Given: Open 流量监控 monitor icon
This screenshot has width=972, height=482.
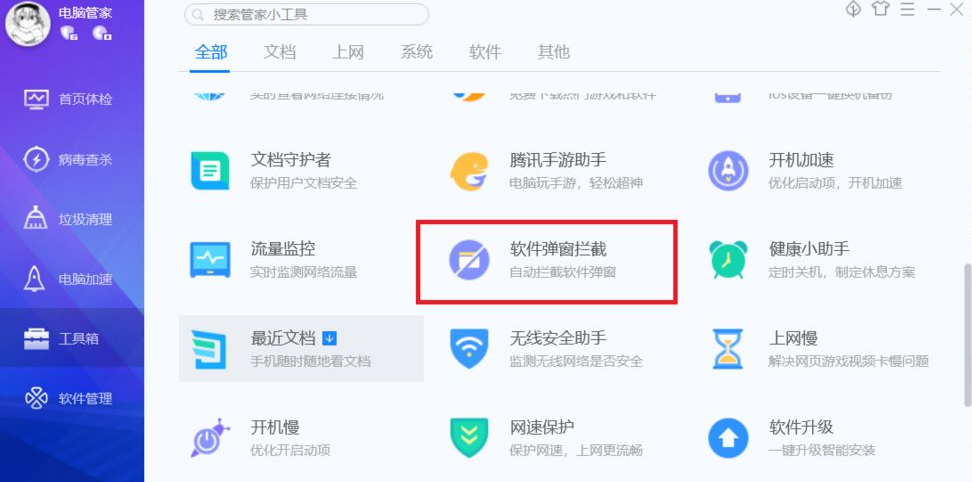Looking at the screenshot, I should (x=210, y=260).
